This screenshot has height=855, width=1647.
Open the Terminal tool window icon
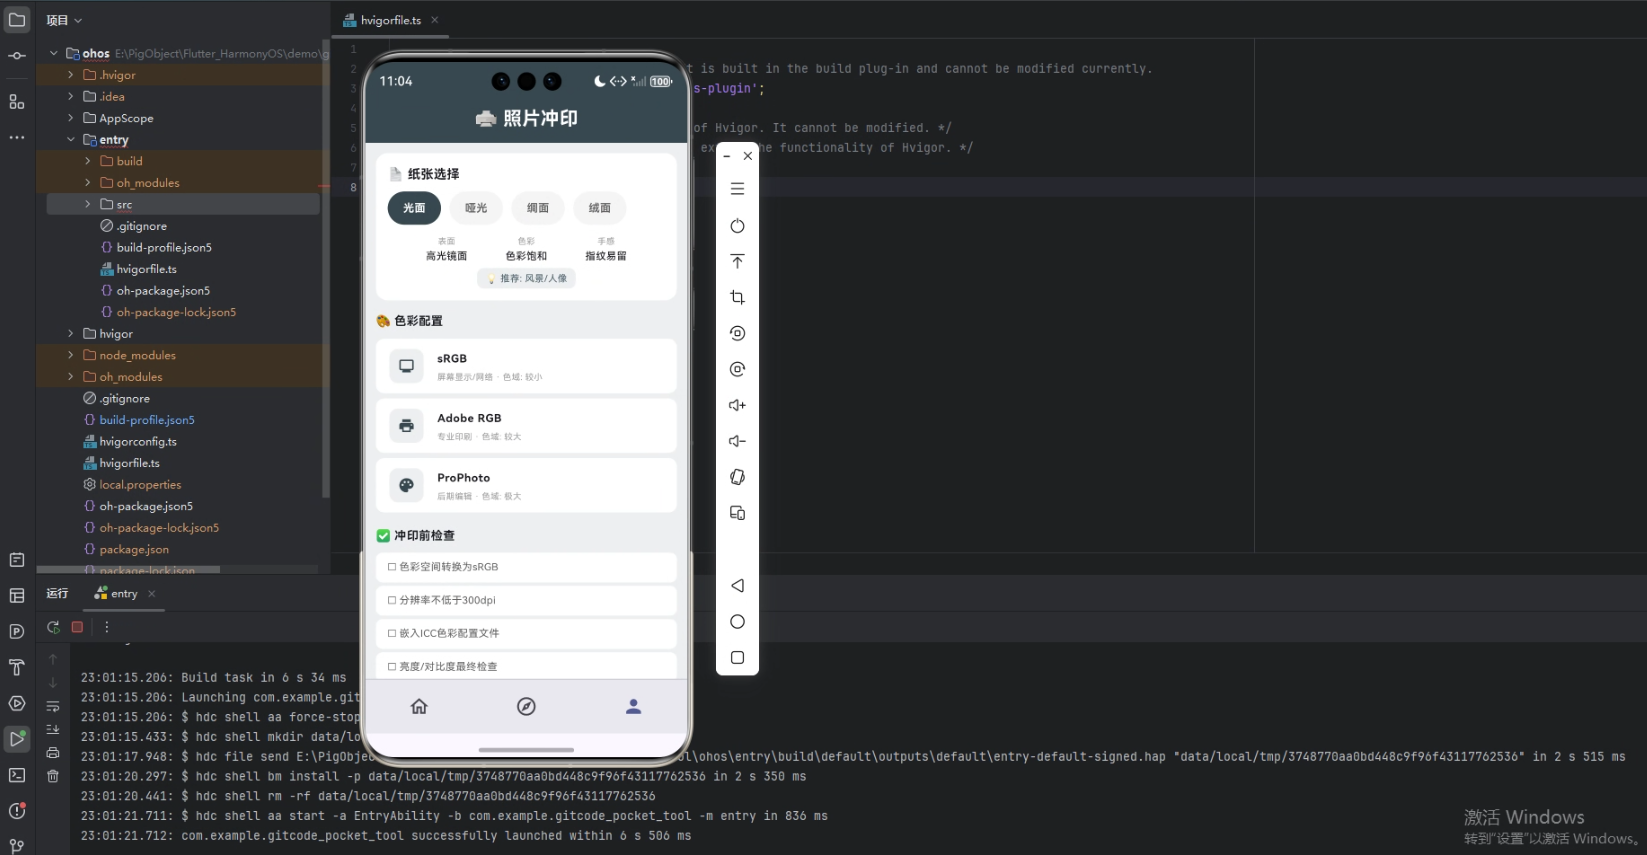click(x=17, y=775)
